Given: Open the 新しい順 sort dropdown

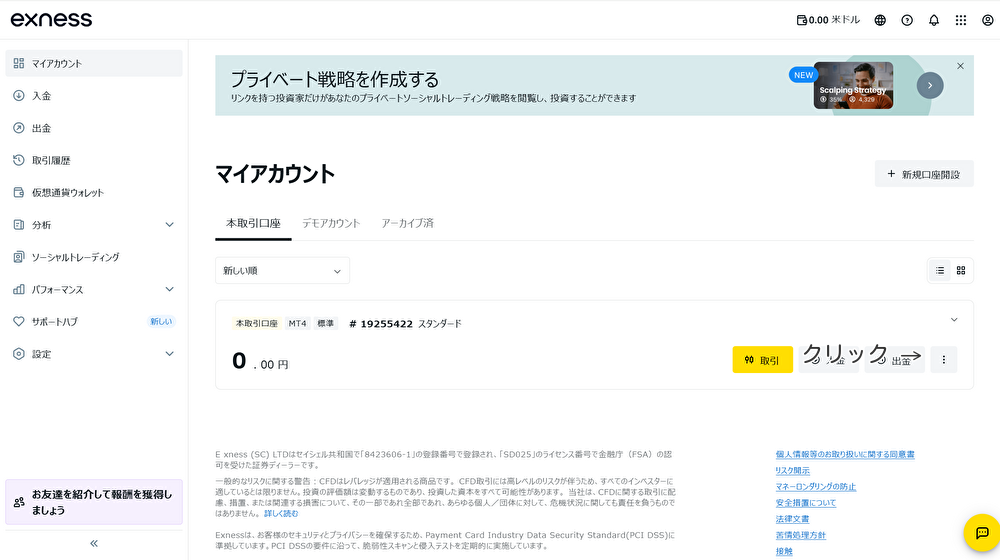Looking at the screenshot, I should (283, 271).
